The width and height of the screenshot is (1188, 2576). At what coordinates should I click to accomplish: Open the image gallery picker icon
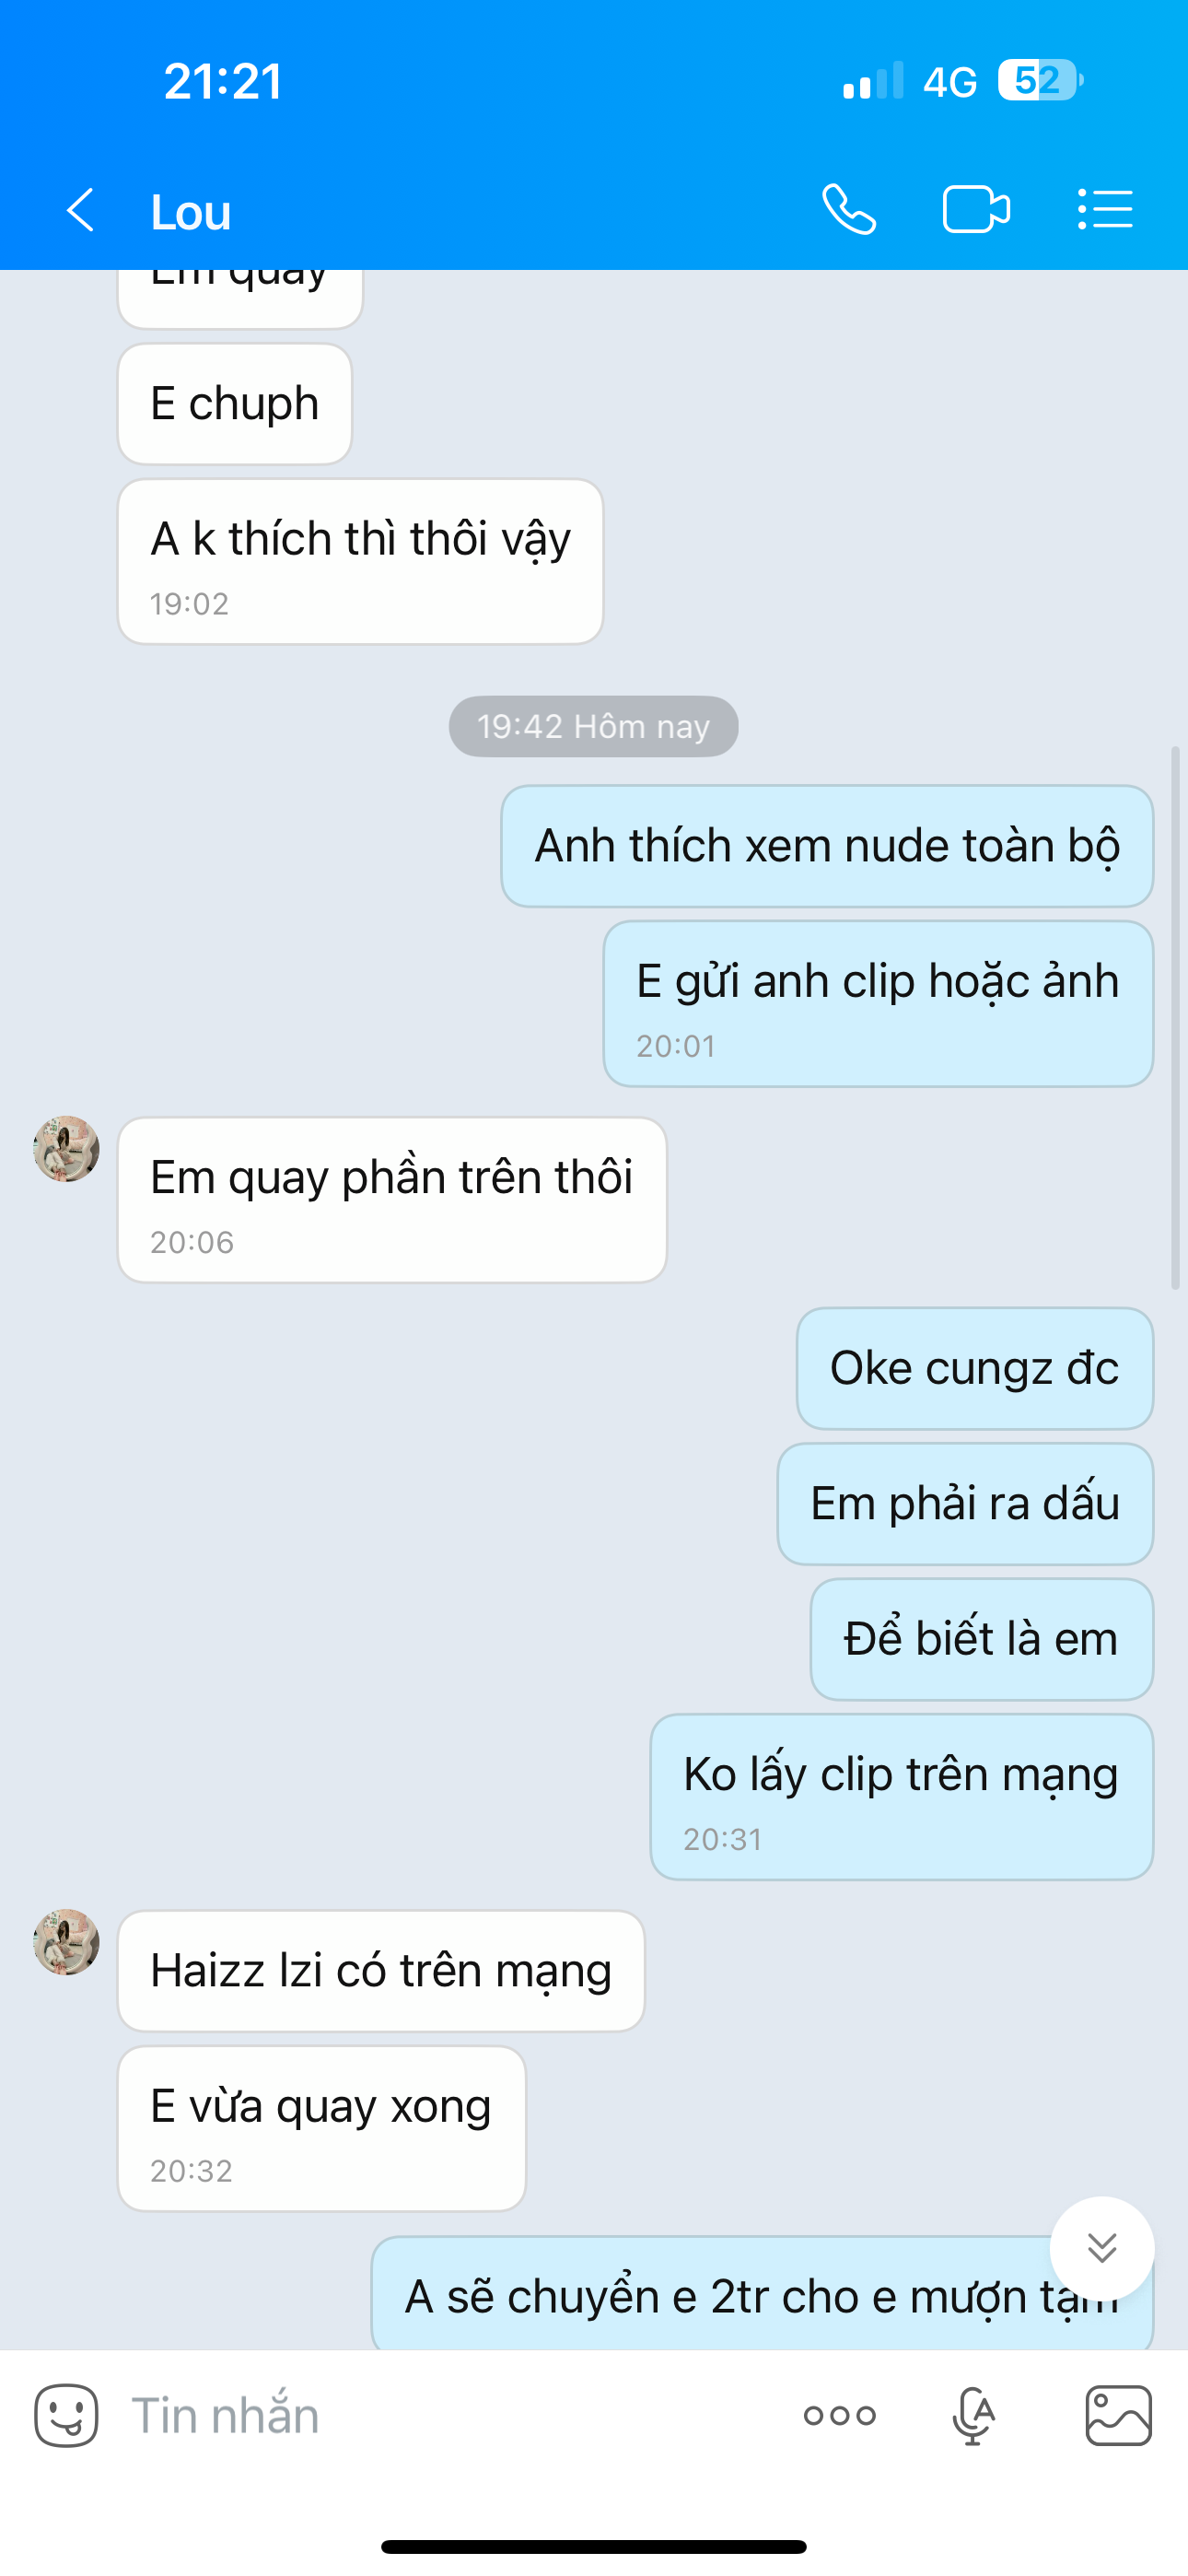1118,2416
